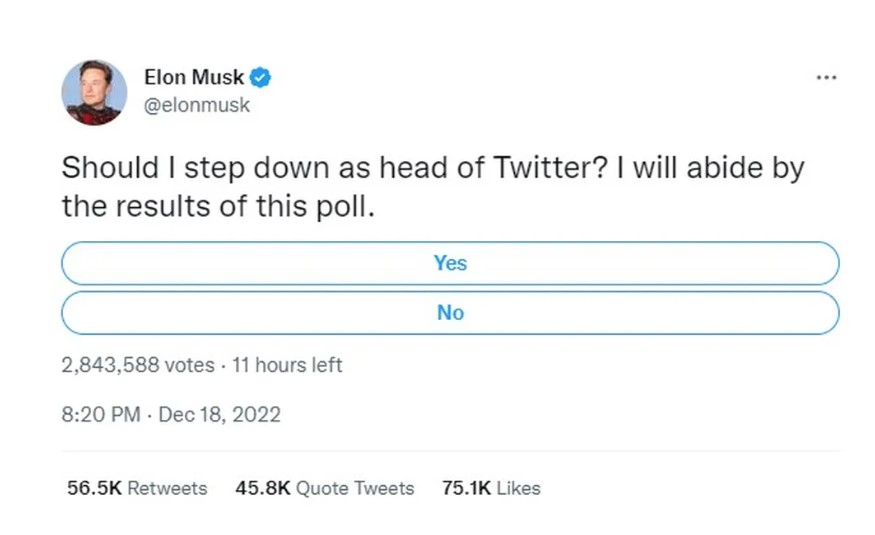The width and height of the screenshot is (875, 535).
Task: Click the white area below the stats row
Action: [x=450, y=518]
